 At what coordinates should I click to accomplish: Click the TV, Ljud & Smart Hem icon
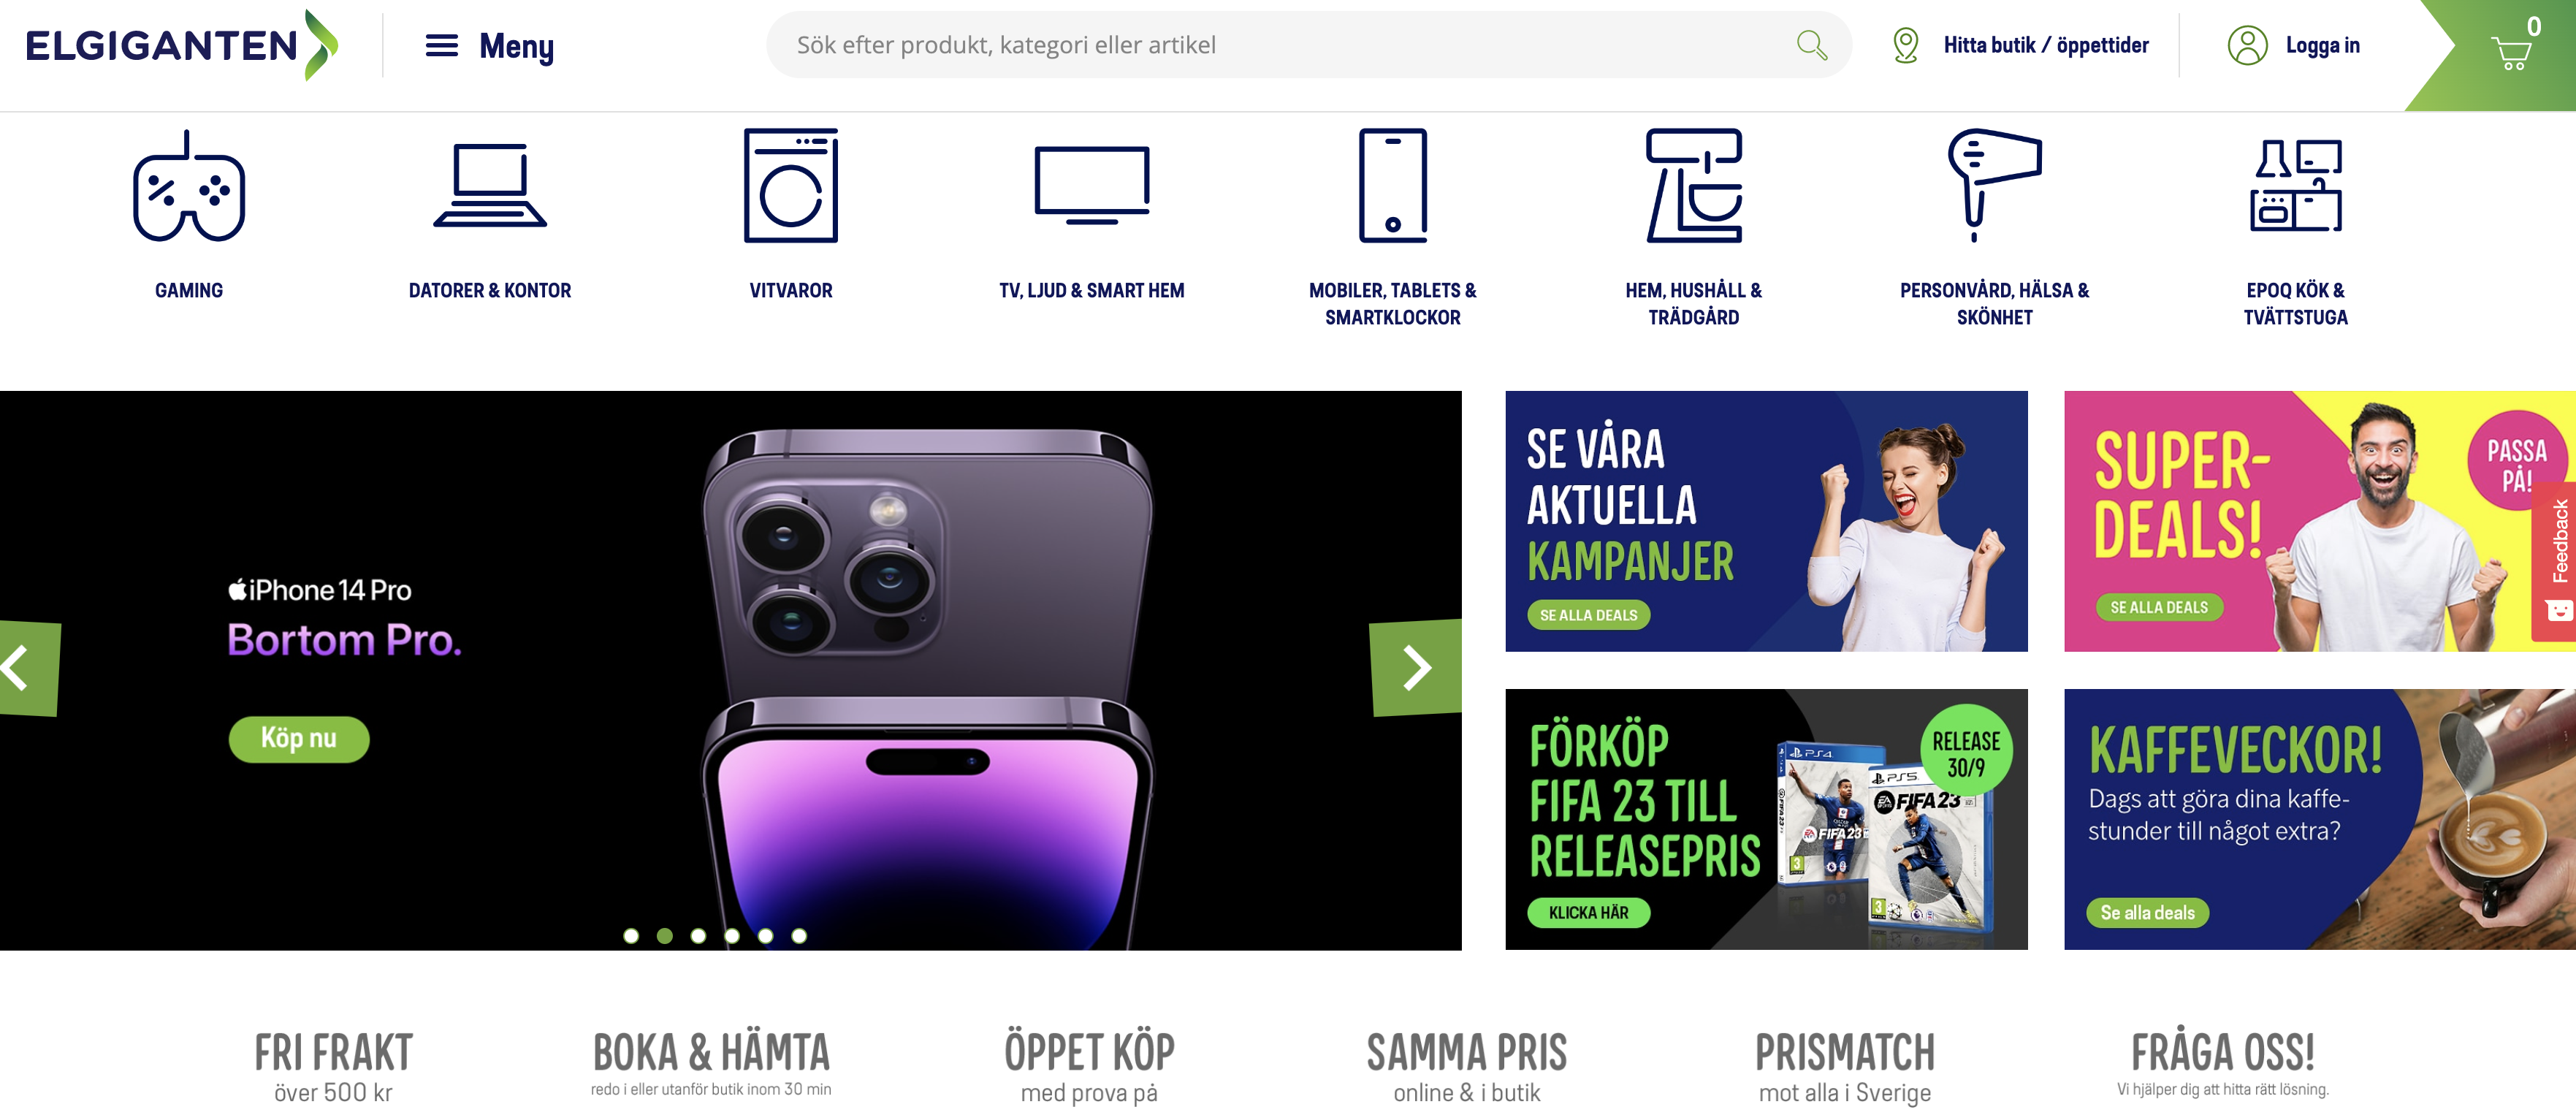tap(1091, 186)
